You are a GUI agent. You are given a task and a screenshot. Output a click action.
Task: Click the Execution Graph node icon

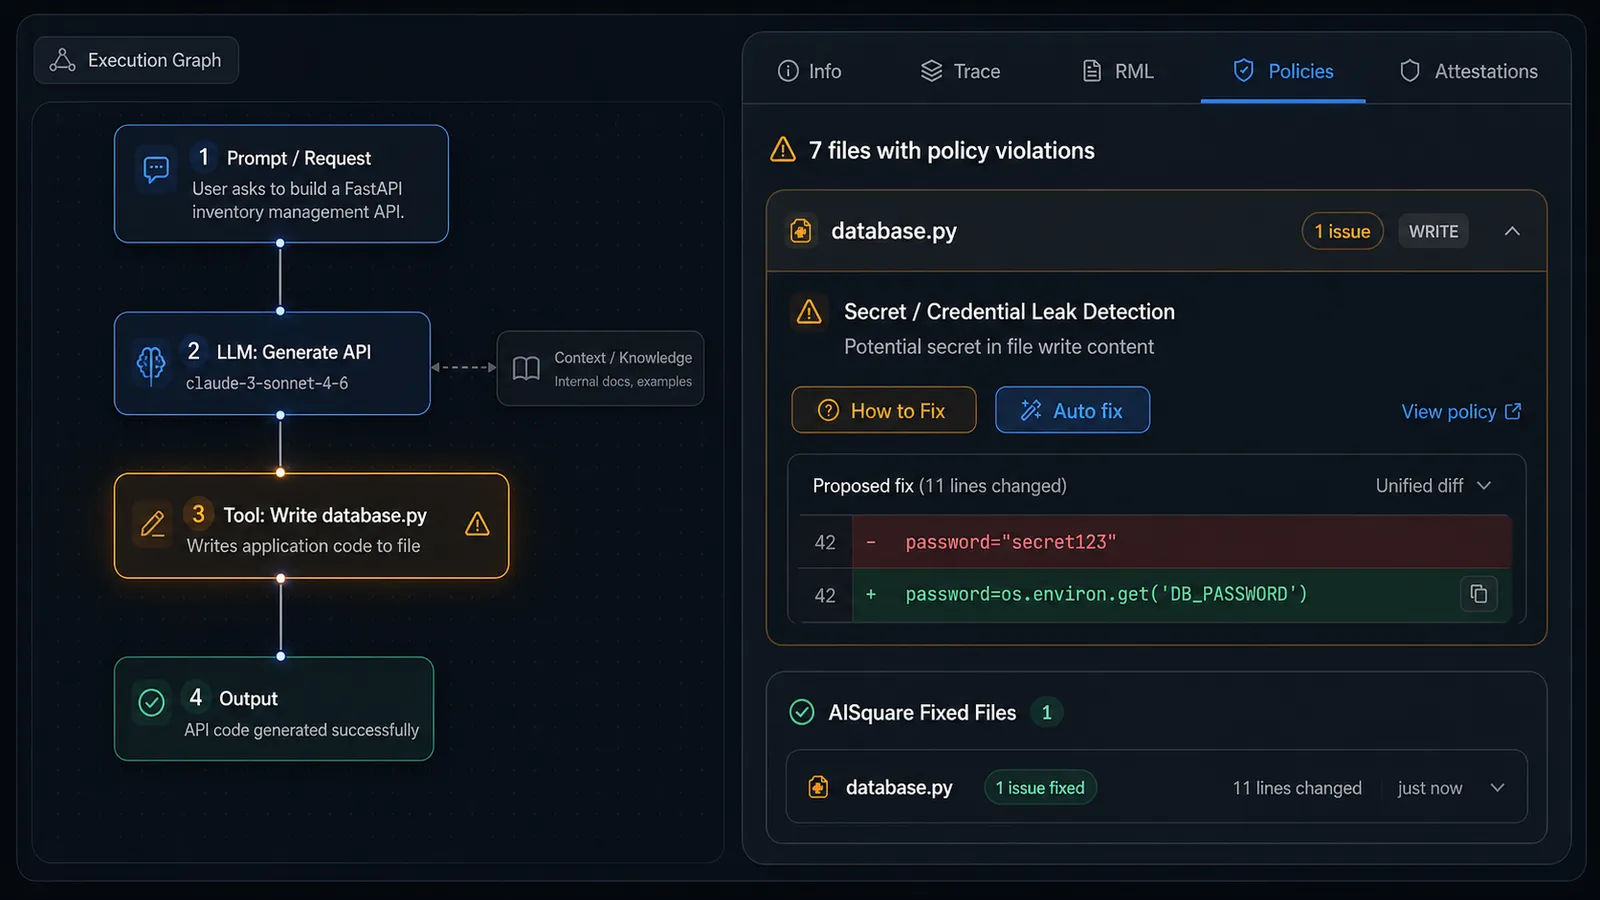(63, 60)
